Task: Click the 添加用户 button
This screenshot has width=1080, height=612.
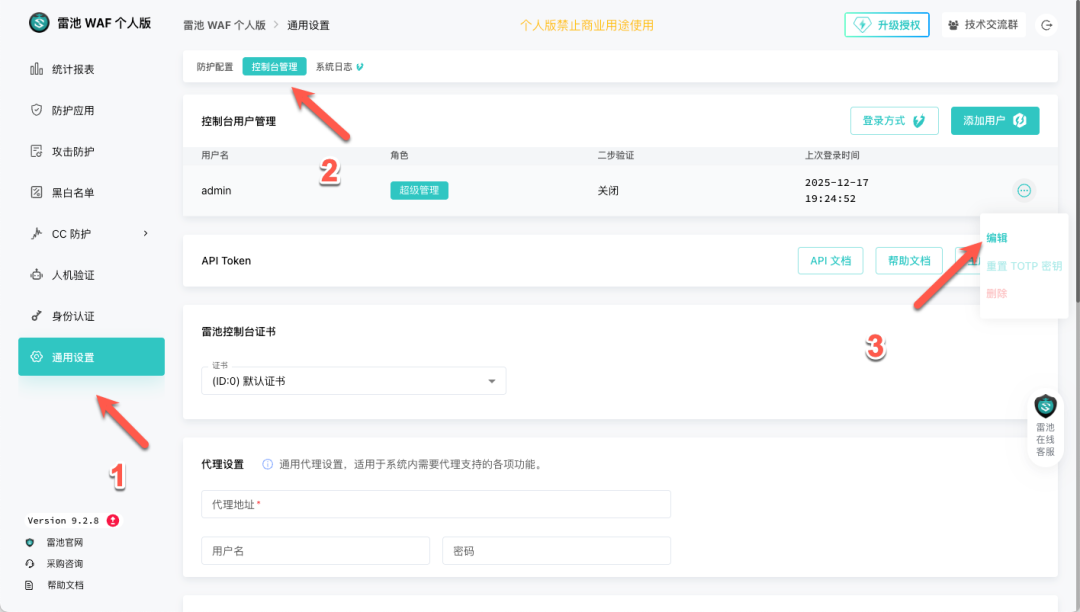Action: 994,120
